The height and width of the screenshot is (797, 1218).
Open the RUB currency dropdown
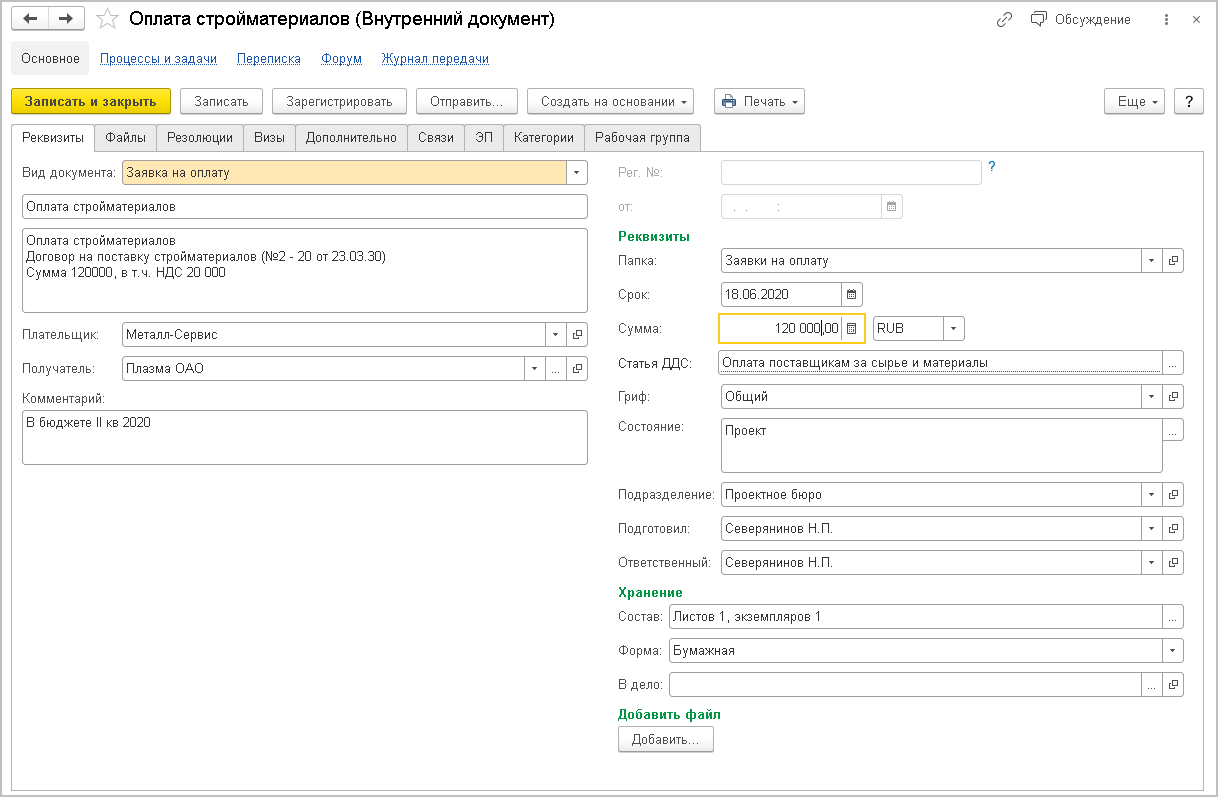click(x=954, y=329)
